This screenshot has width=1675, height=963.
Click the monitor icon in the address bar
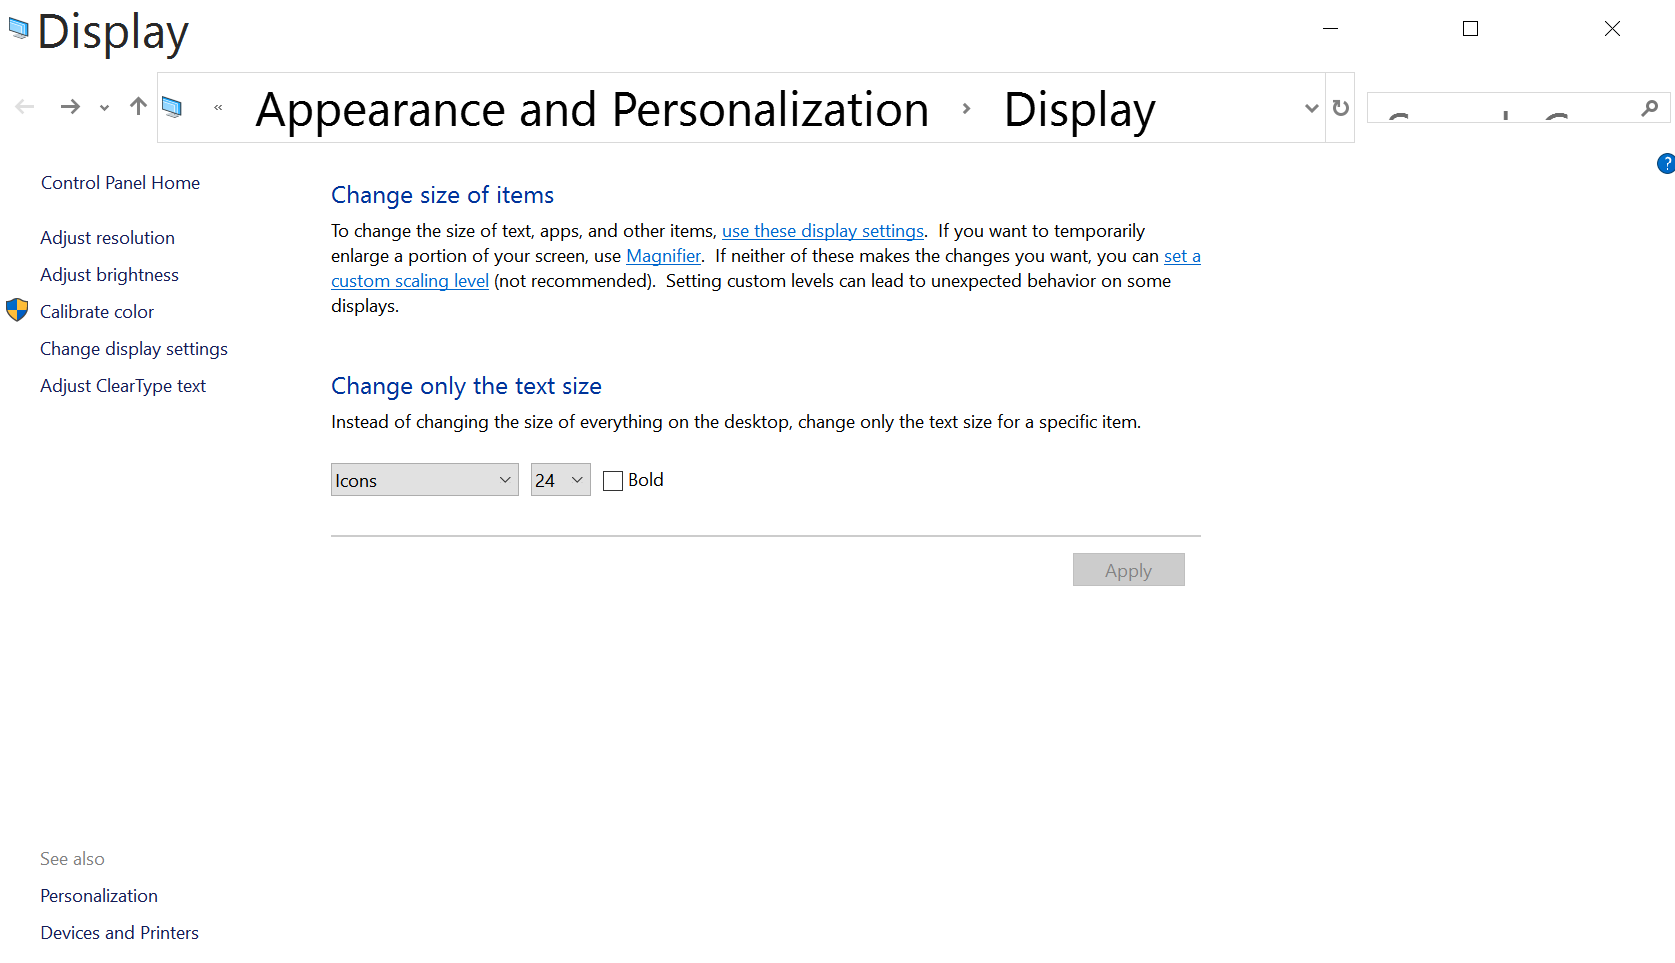click(x=172, y=107)
